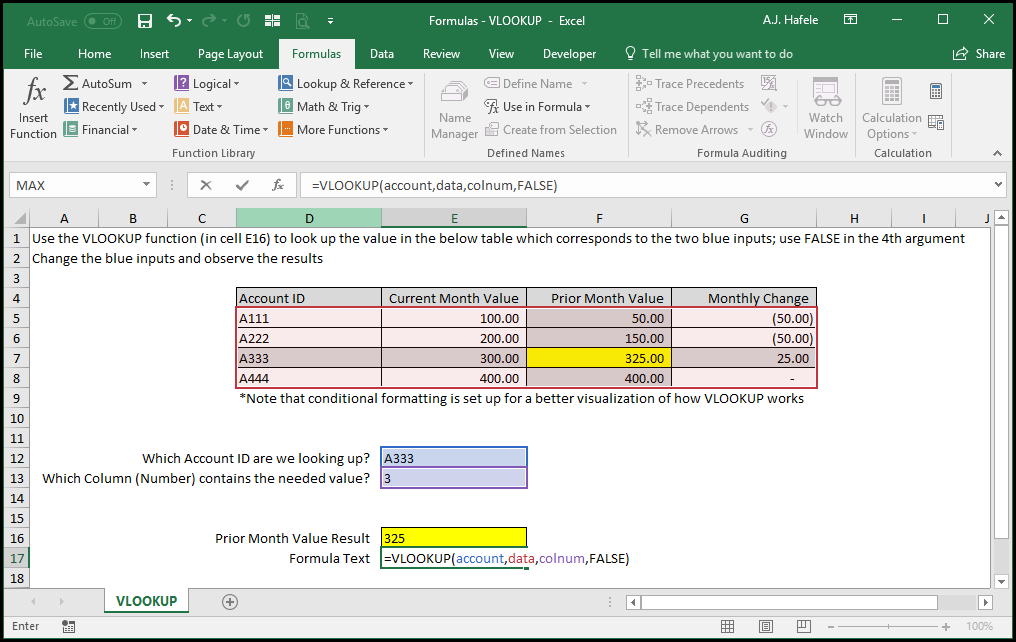Confirm the formula with the check mark
Screen dimensions: 1016x642
242,185
